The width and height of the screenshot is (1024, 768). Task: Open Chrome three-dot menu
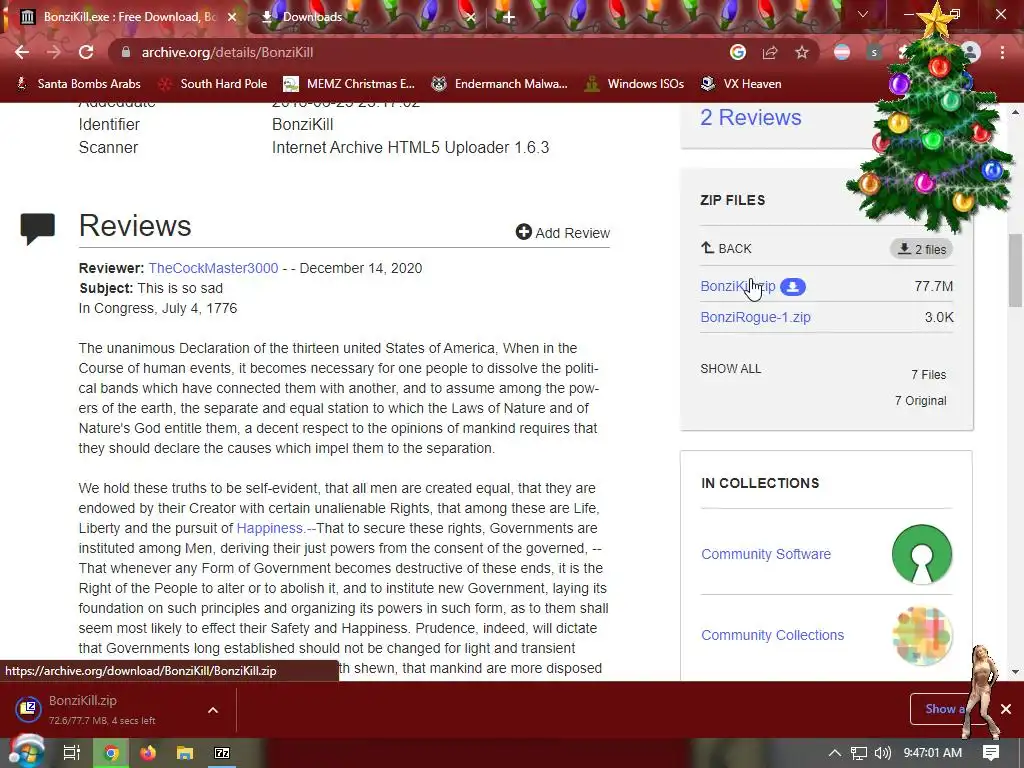pos(1002,52)
